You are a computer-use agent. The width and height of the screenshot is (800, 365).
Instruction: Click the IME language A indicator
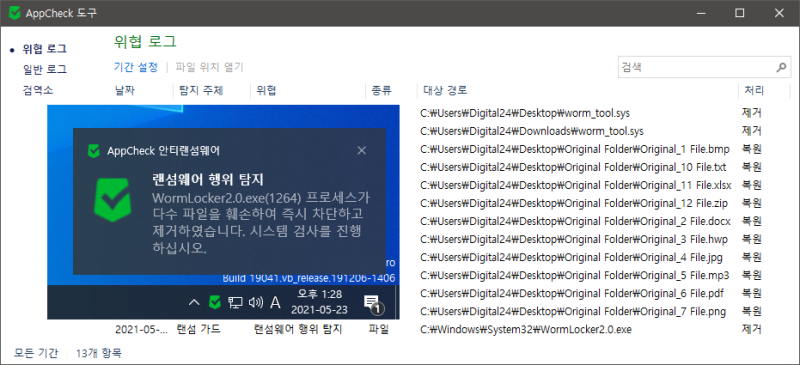[275, 302]
